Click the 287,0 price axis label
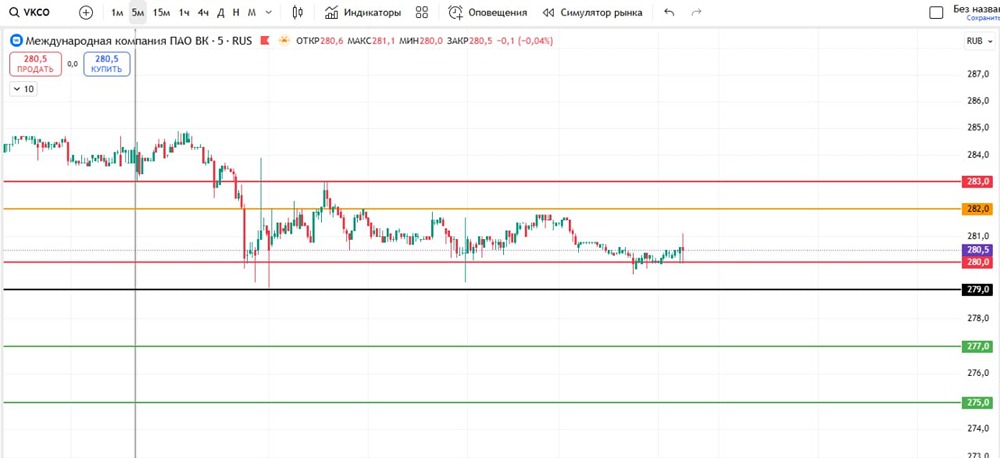Viewport: 1000px width, 458px height. pos(978,74)
